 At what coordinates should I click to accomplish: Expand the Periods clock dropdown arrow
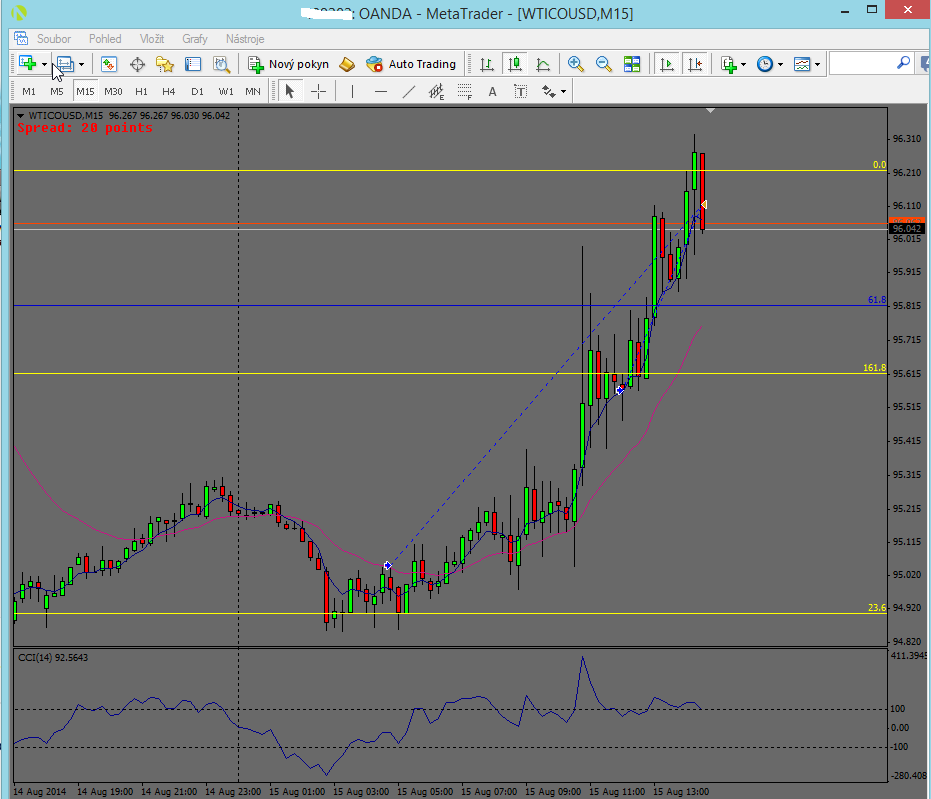click(x=780, y=64)
